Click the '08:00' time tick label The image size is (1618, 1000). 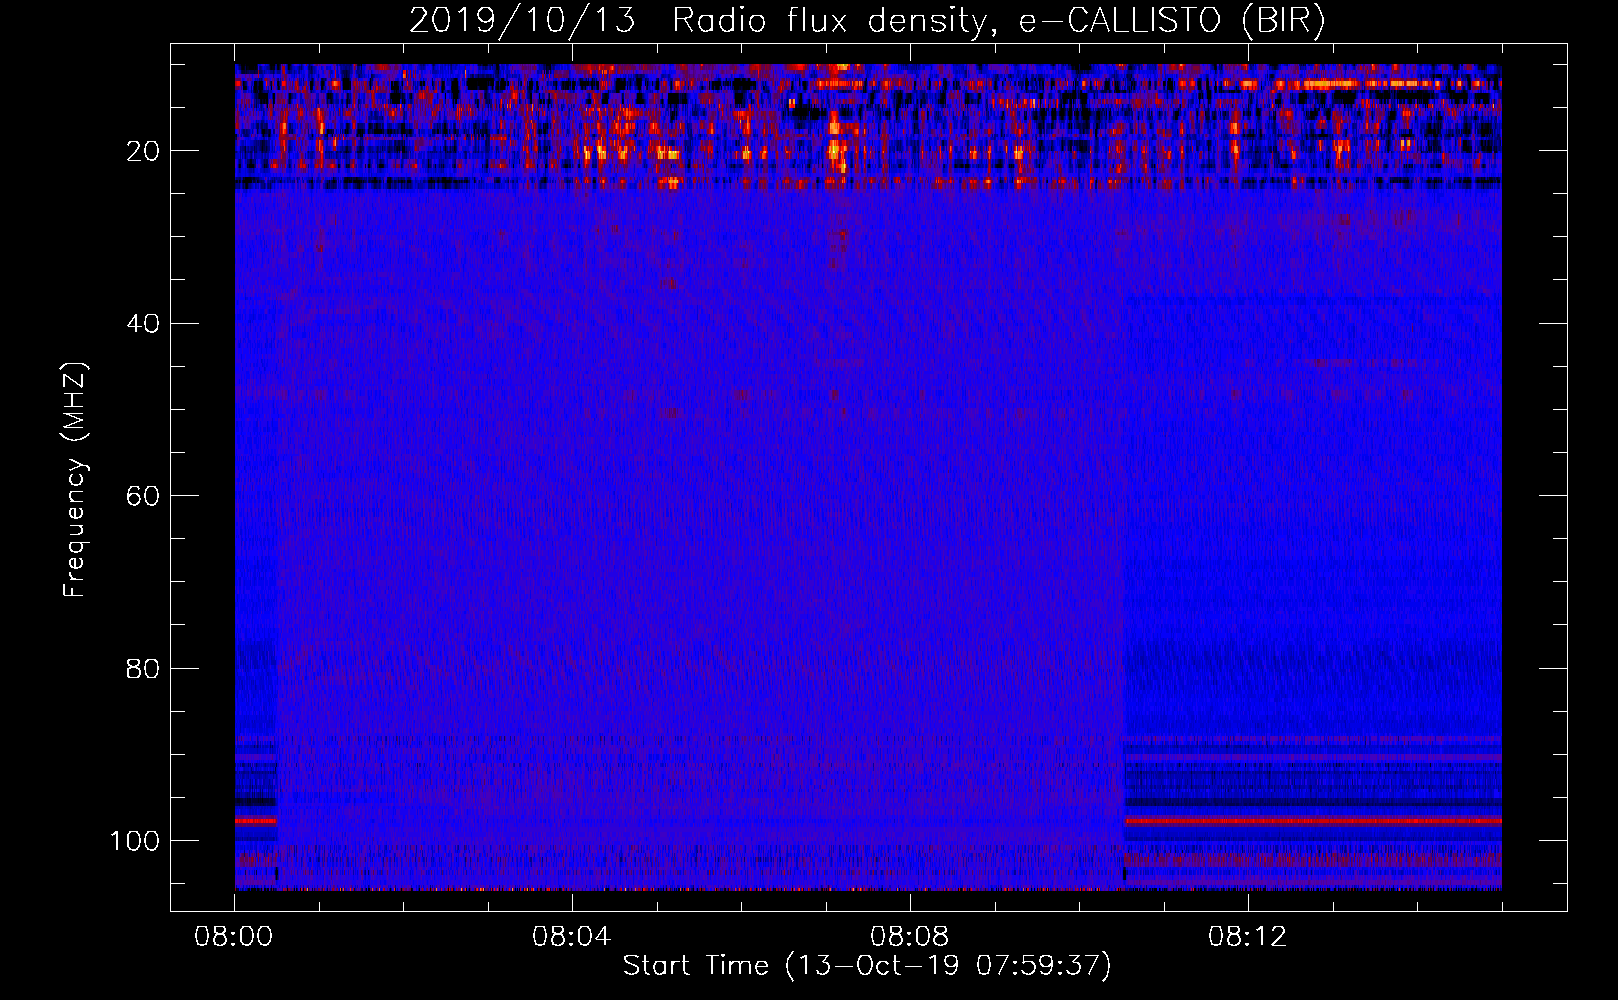click(x=234, y=937)
